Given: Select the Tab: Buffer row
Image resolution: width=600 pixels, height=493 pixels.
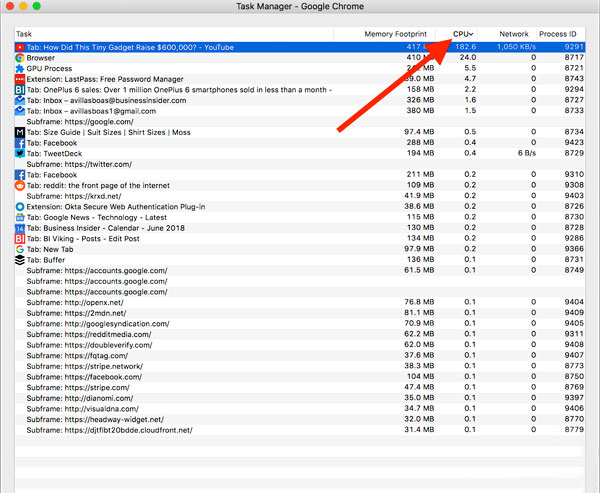Looking at the screenshot, I should (300, 260).
